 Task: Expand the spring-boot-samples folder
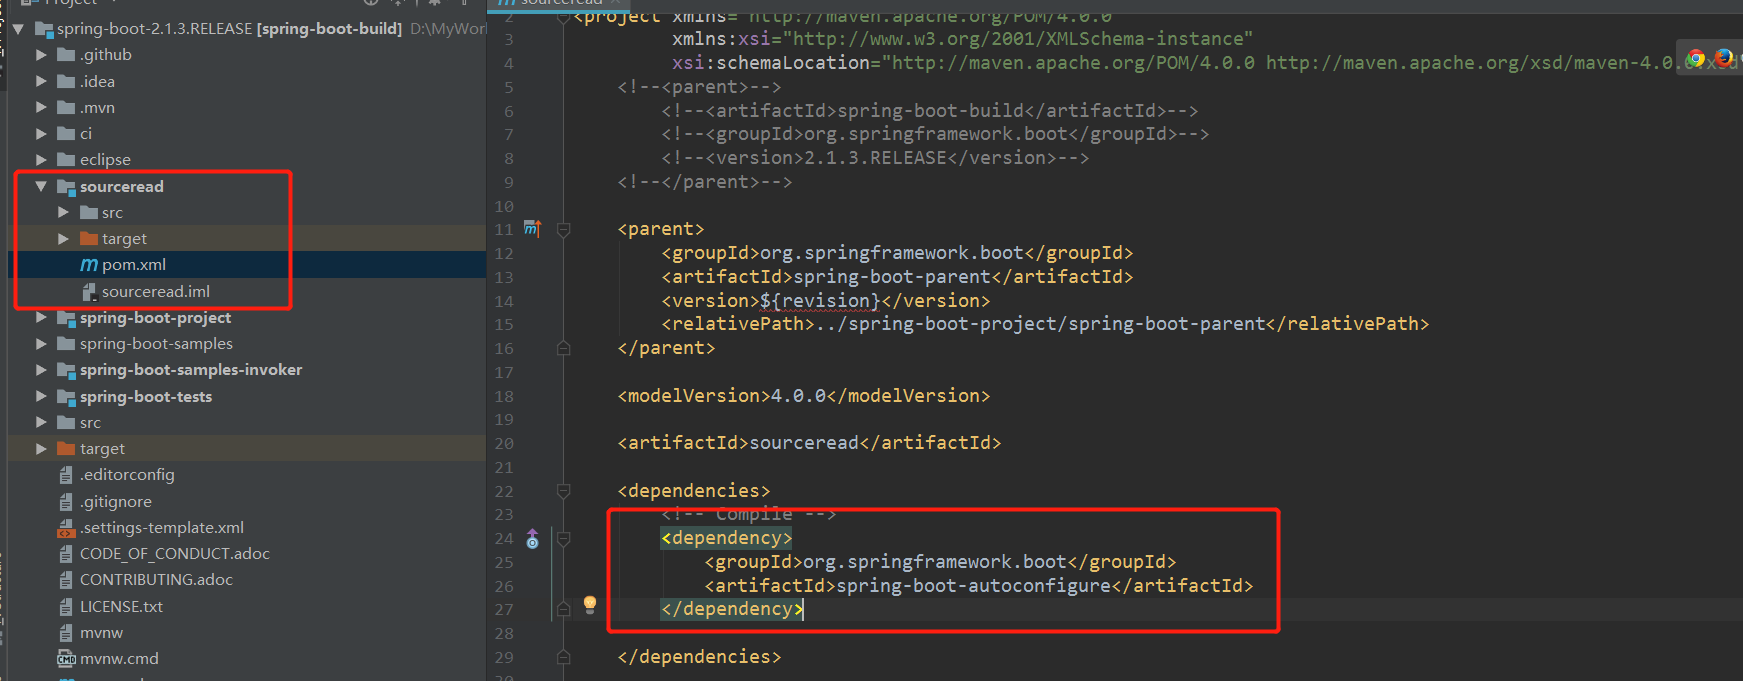point(41,343)
